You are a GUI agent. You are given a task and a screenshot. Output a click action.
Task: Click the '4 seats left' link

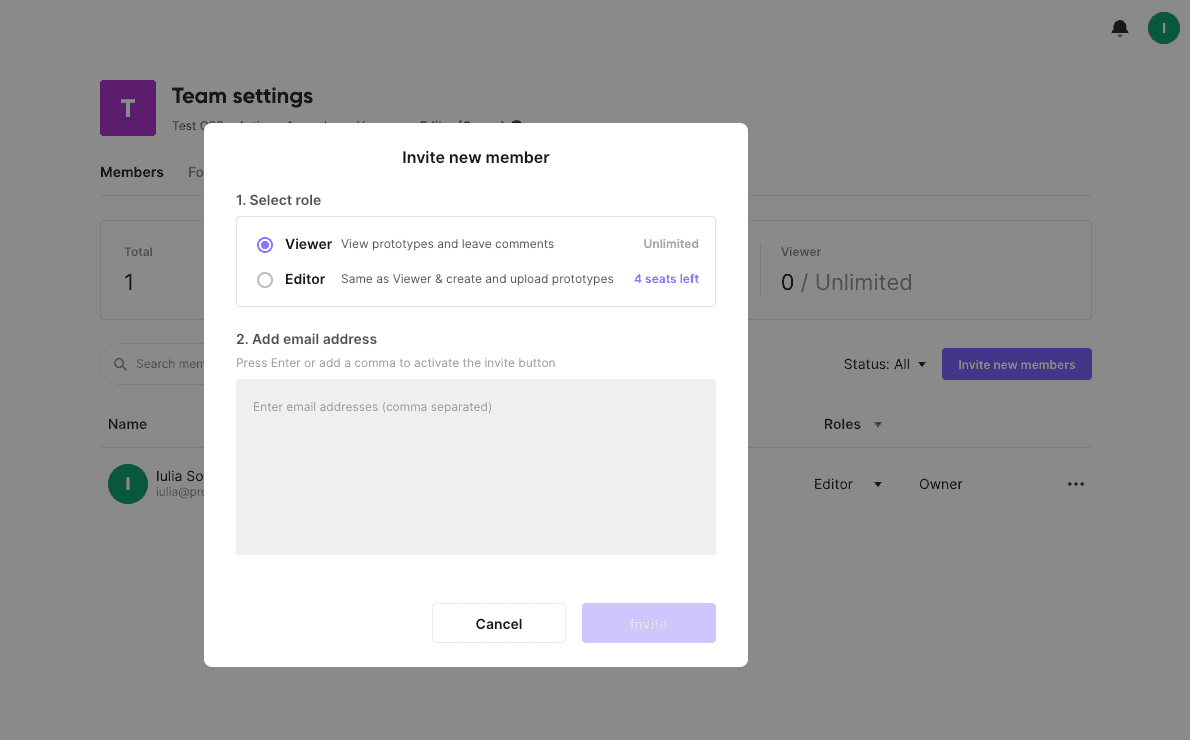(666, 279)
